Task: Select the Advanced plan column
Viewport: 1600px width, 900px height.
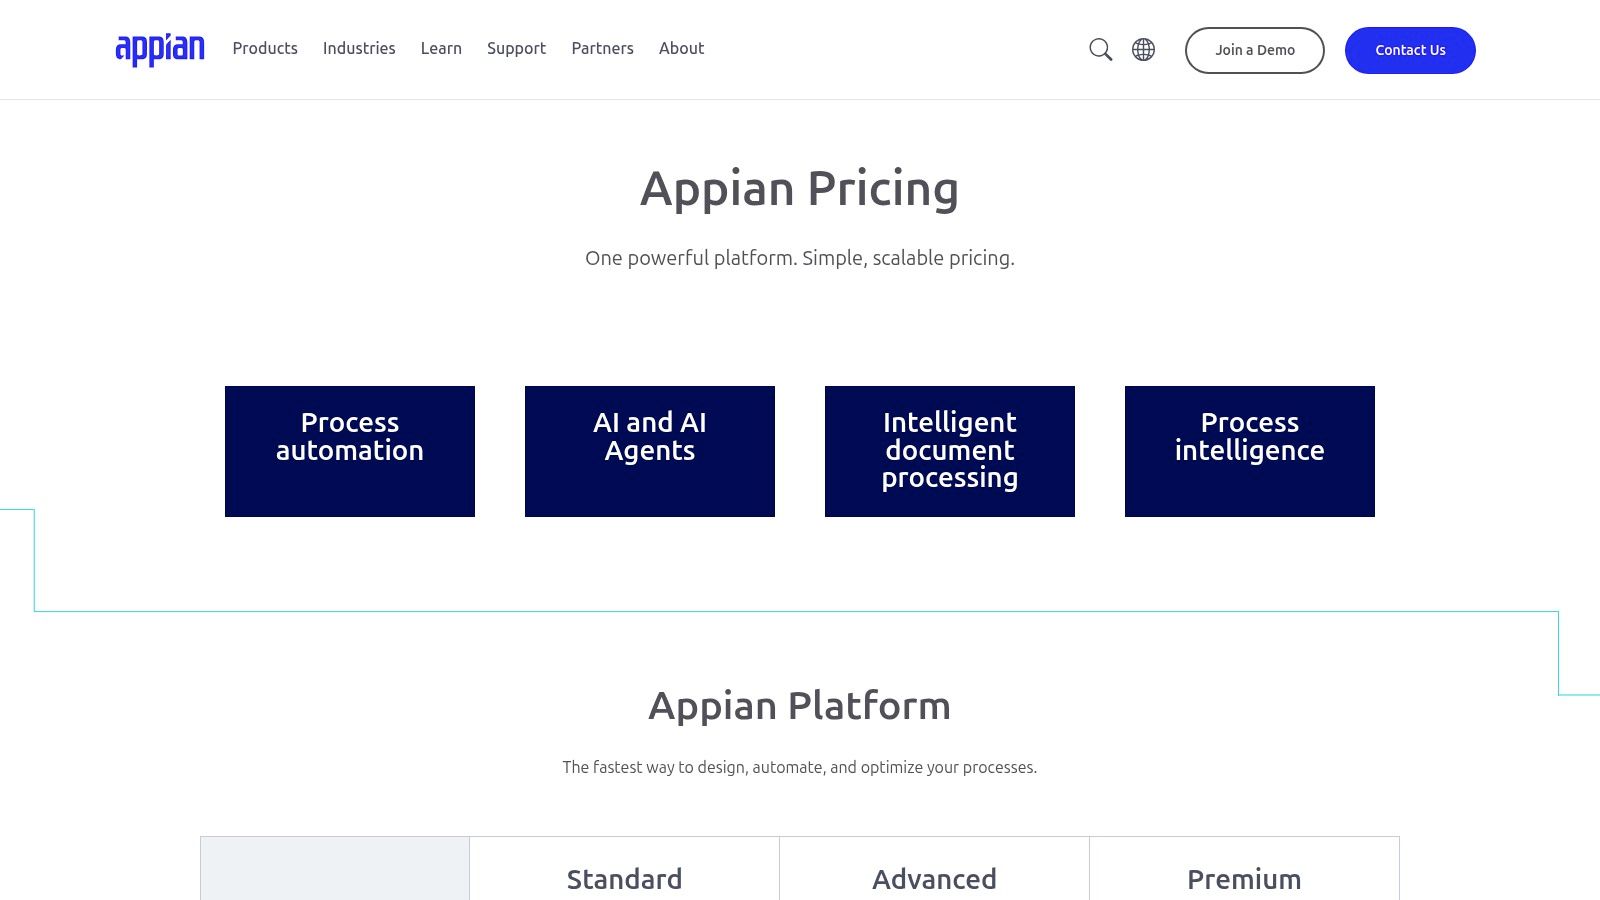Action: click(x=934, y=878)
